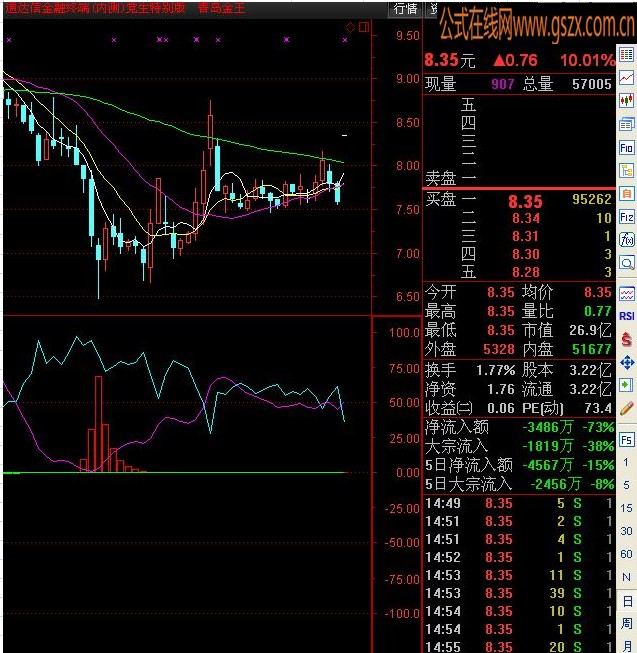Select the pencil drawing tool icon
The image size is (637, 653).
[x=627, y=408]
